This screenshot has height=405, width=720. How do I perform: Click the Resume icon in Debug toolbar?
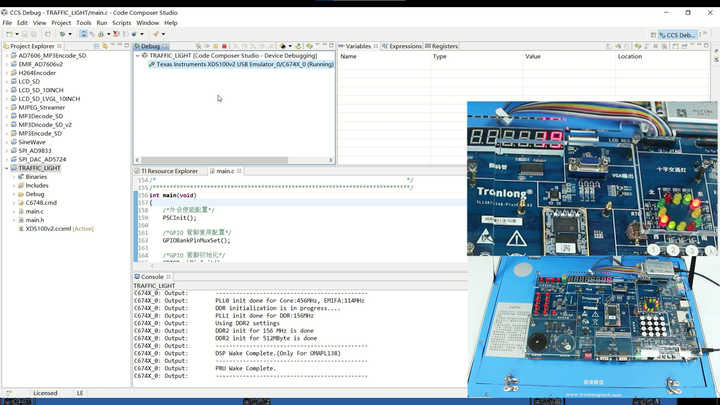click(208, 46)
